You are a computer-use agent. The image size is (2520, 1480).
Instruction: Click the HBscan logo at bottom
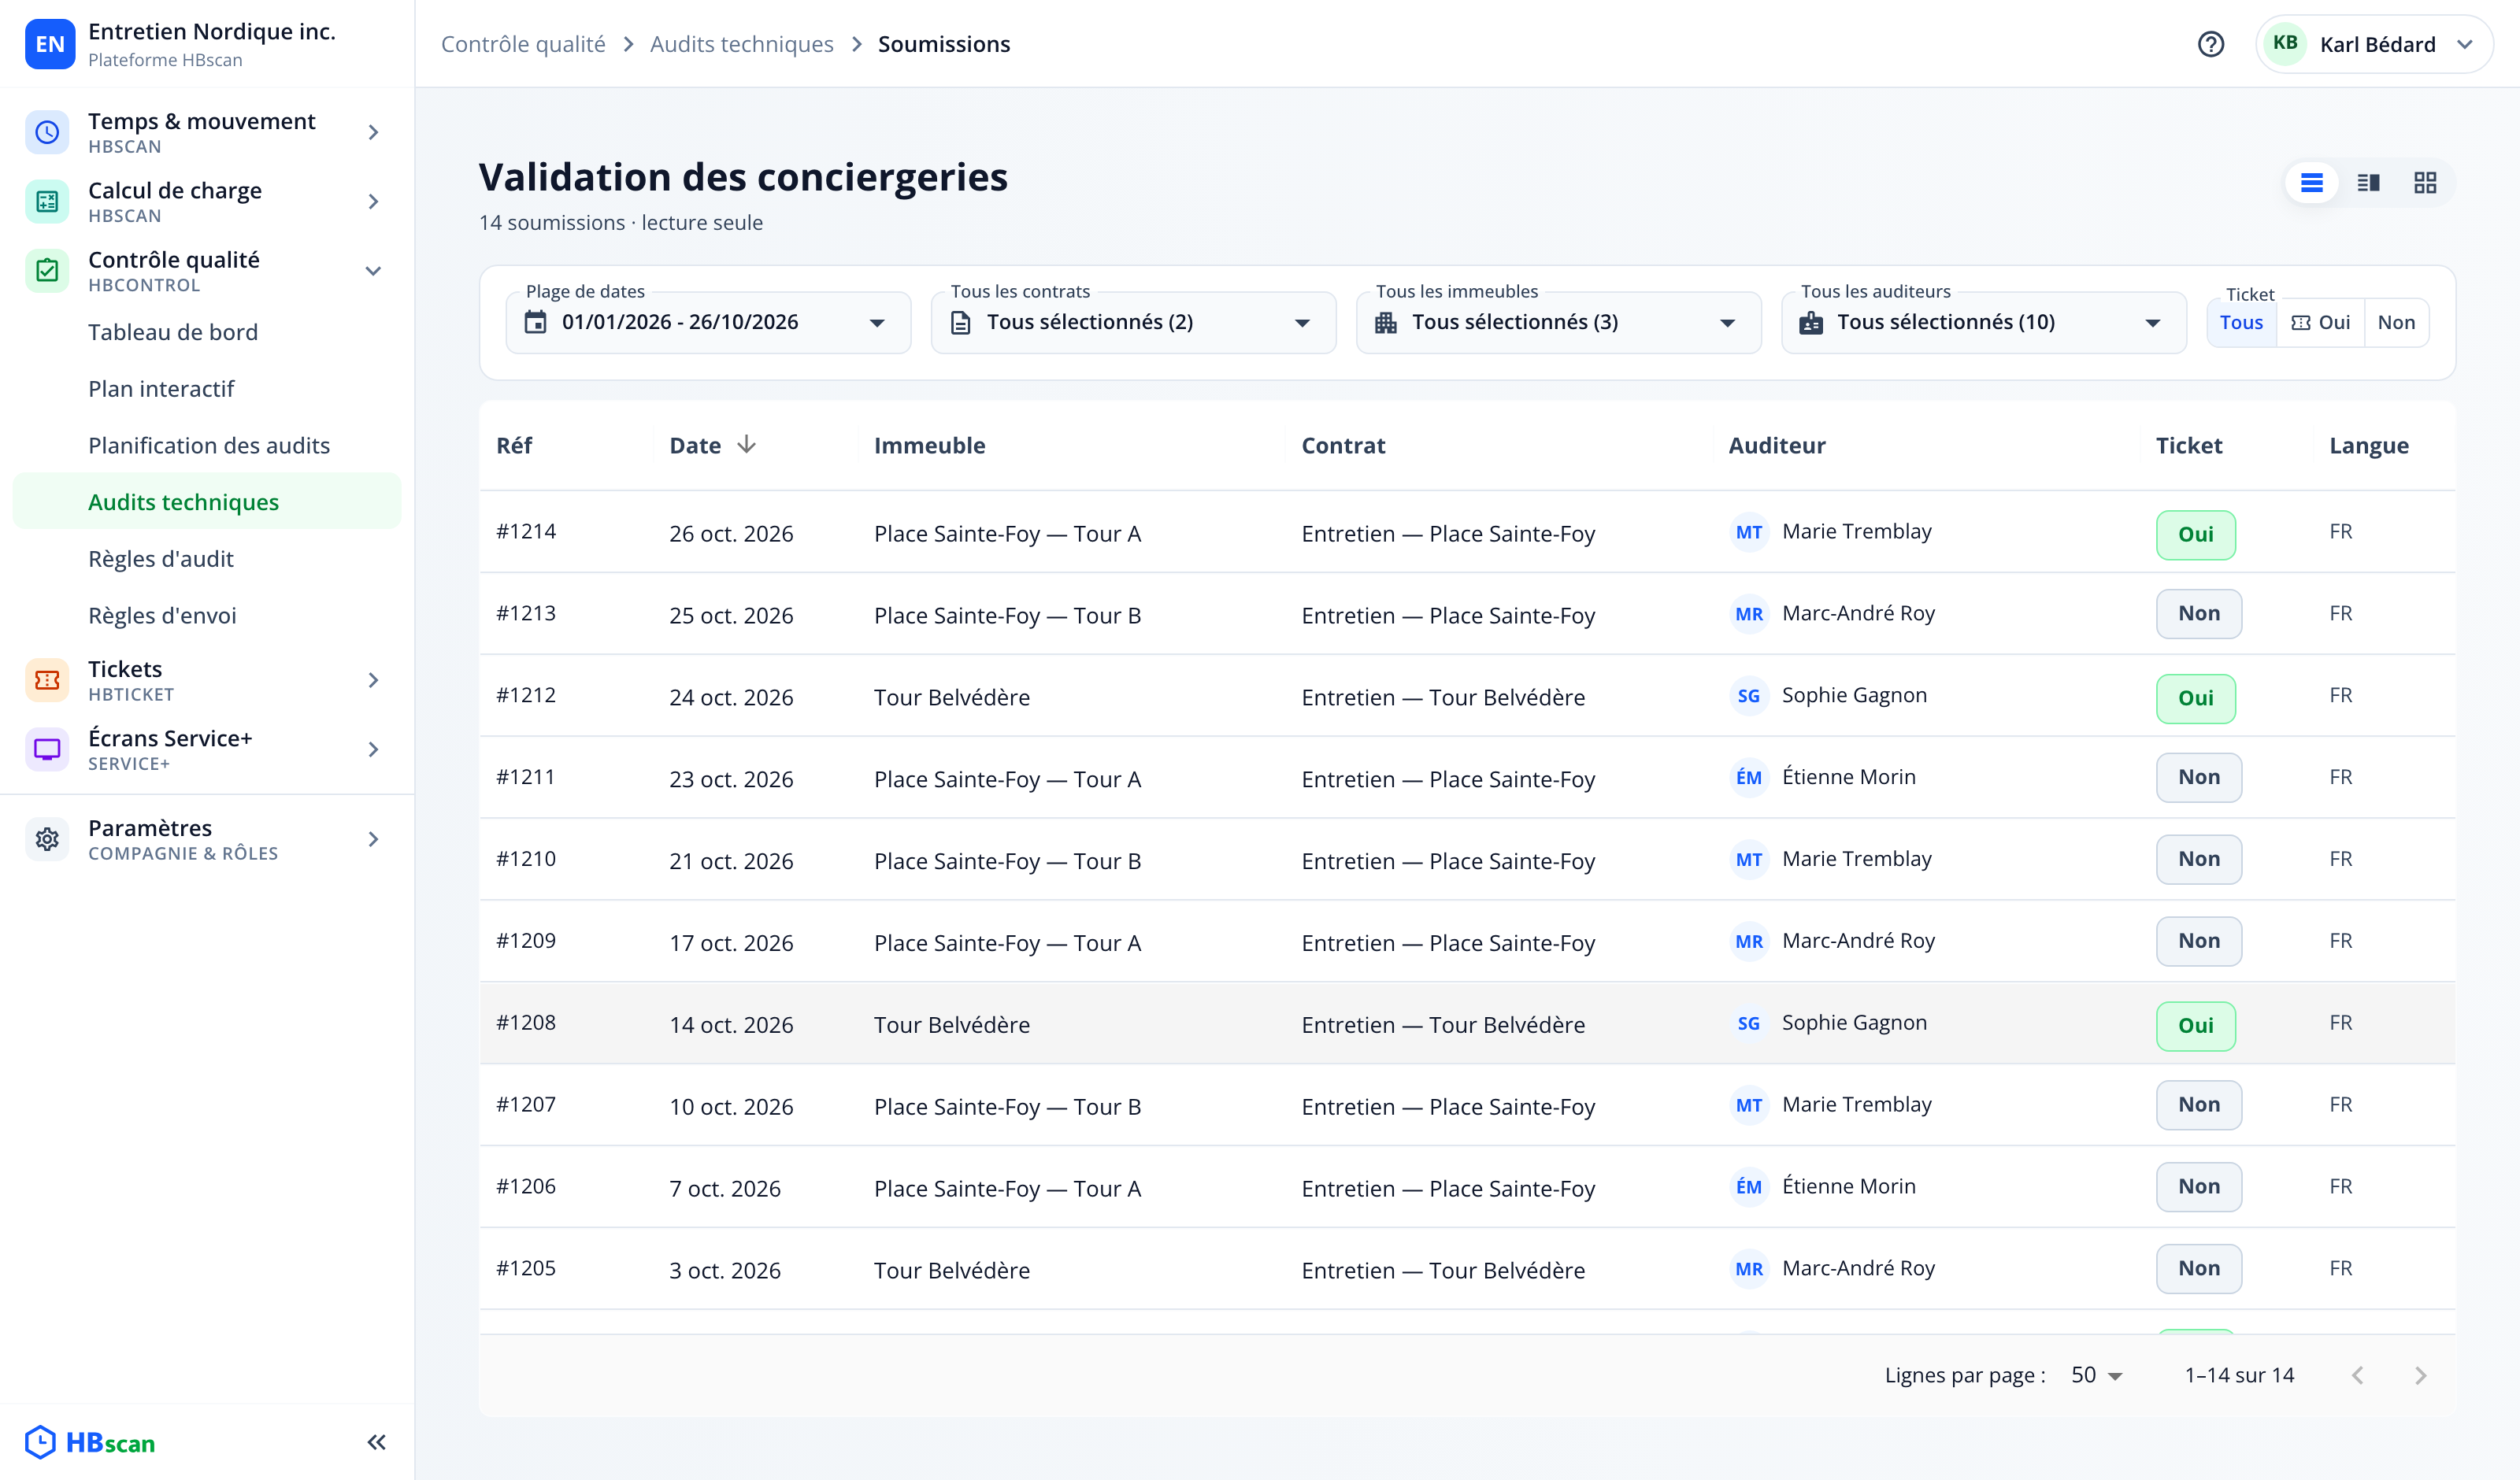pos(90,1442)
